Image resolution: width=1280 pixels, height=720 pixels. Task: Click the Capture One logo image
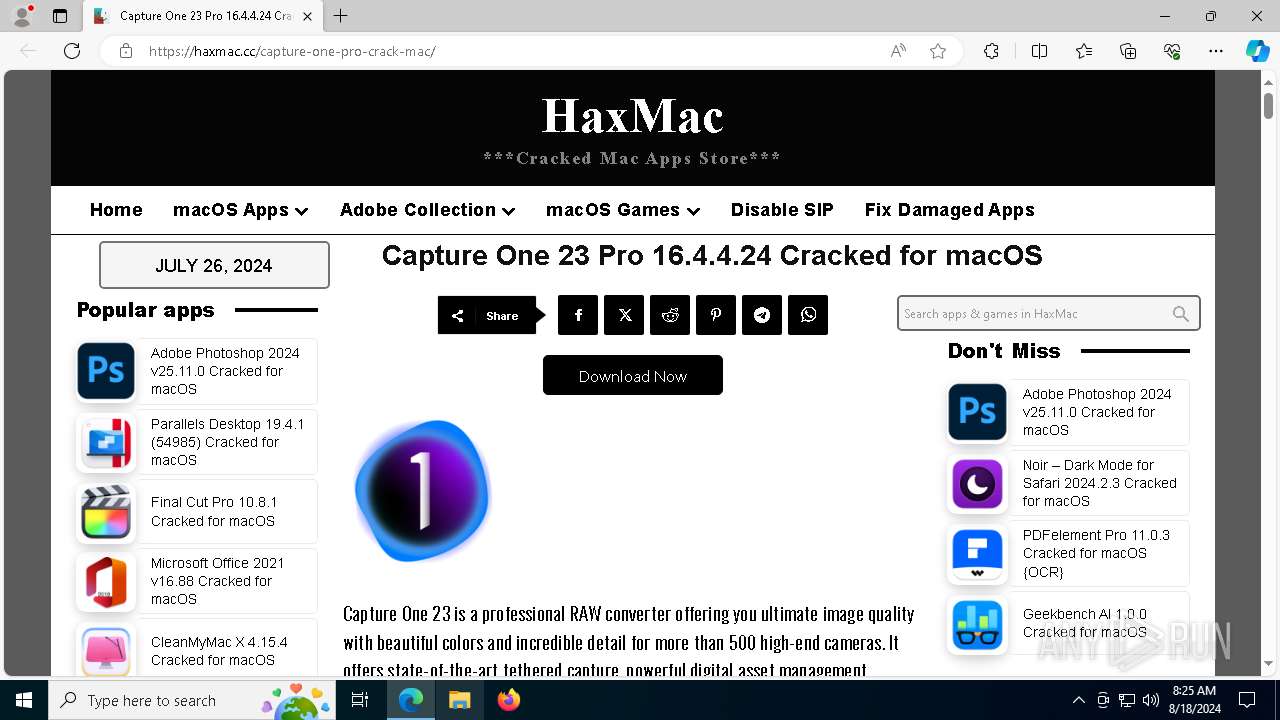tap(422, 490)
